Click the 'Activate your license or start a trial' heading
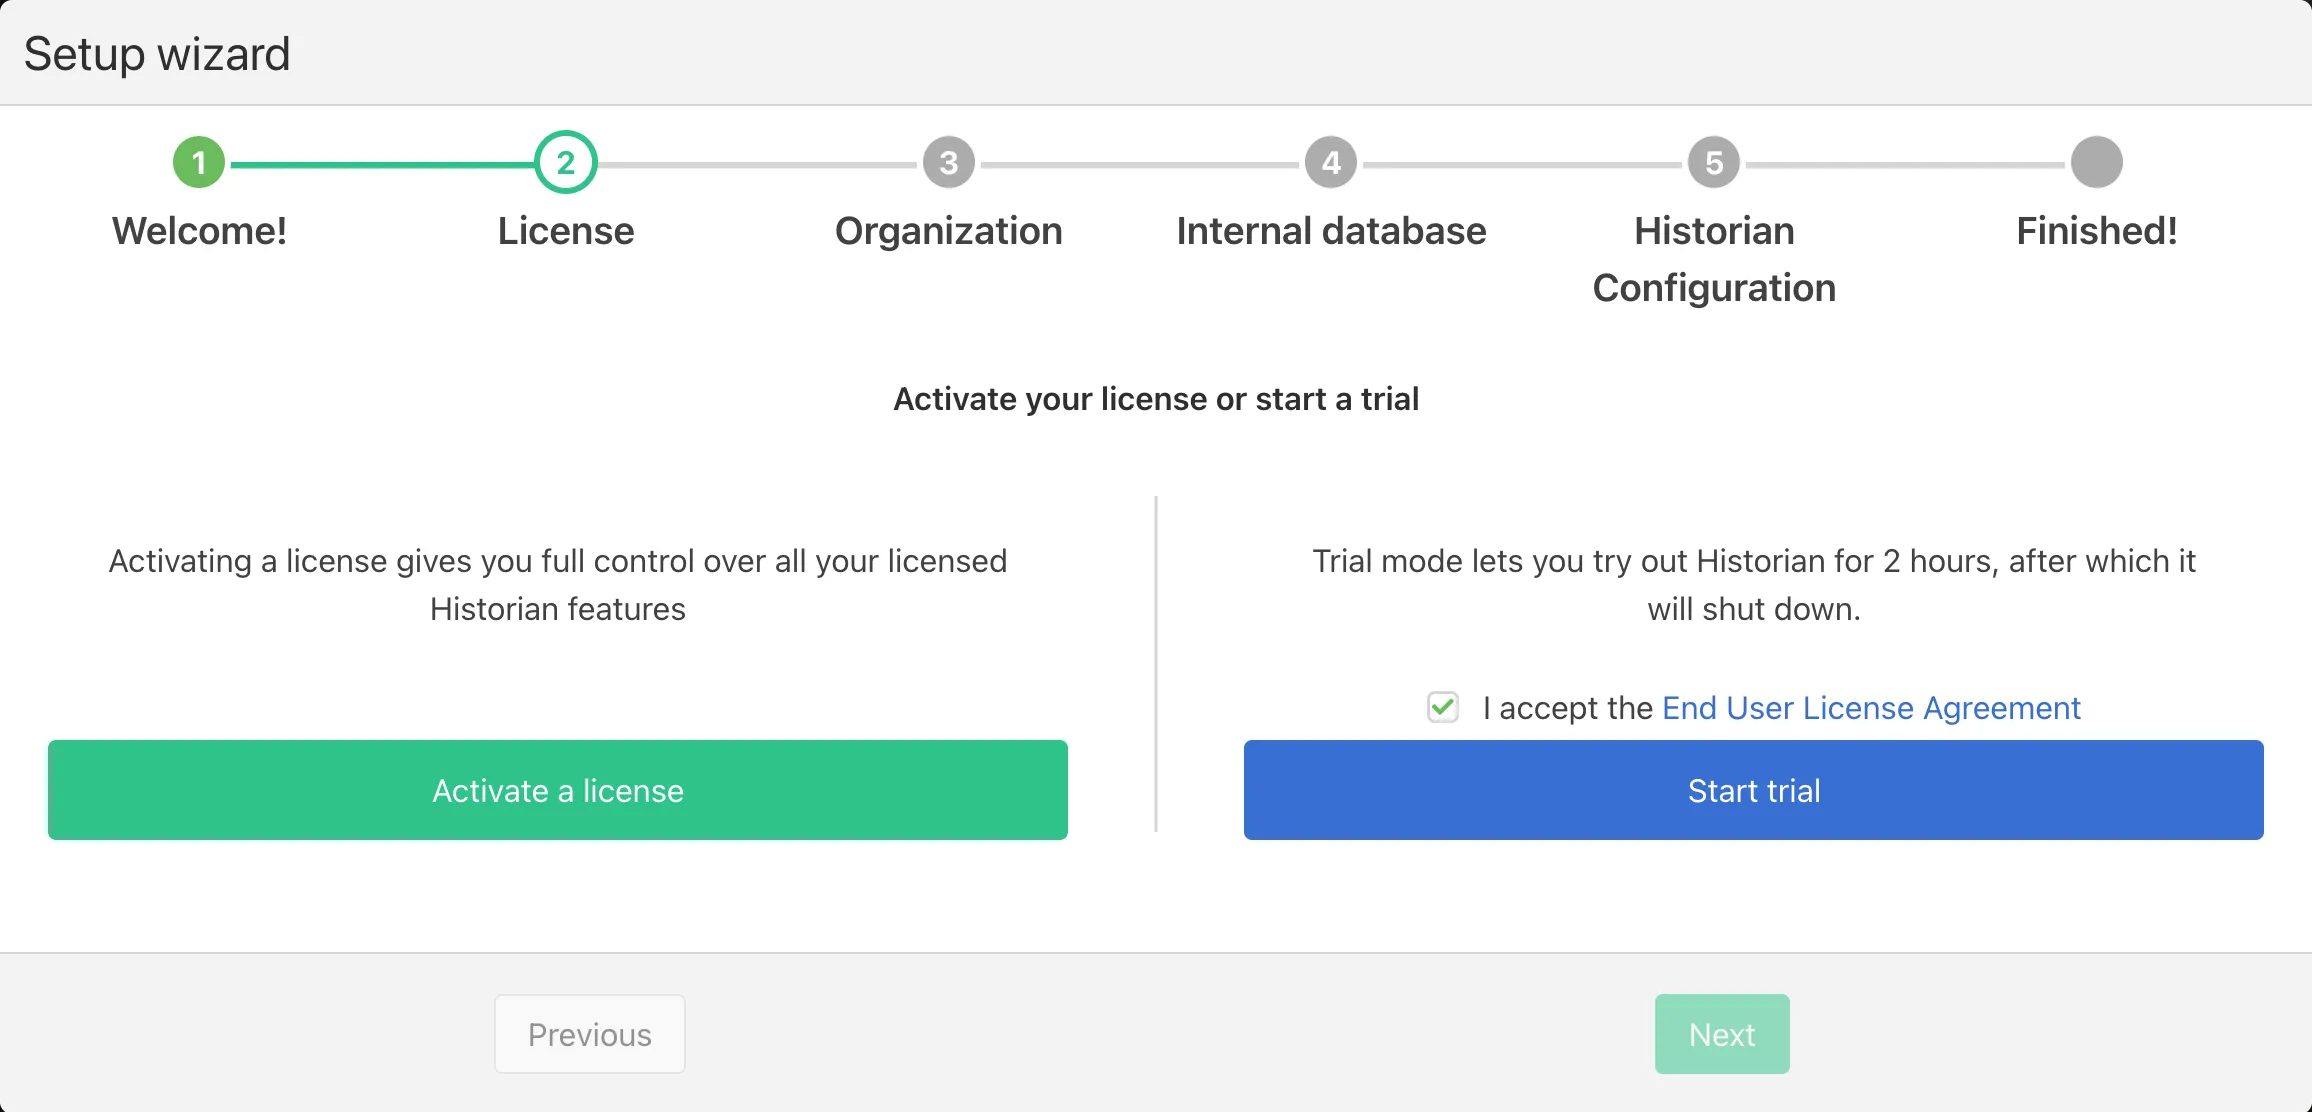This screenshot has width=2312, height=1112. tap(1156, 399)
